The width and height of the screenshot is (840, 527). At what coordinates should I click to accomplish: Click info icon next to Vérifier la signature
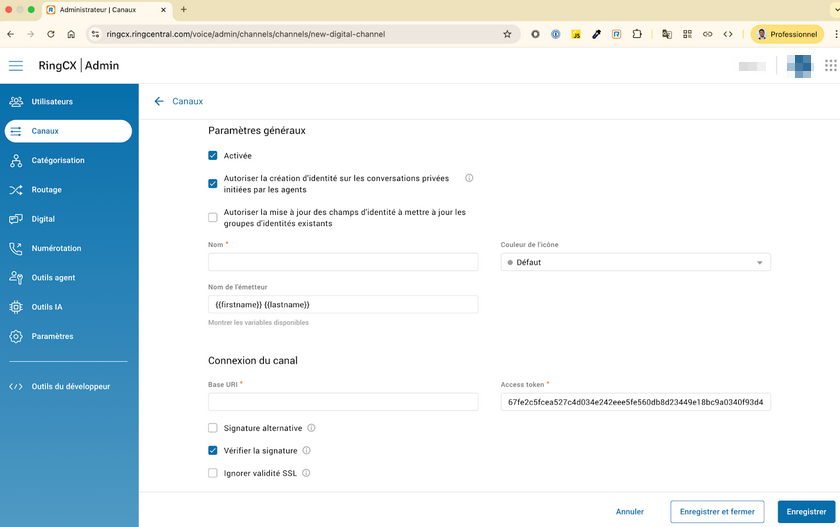click(307, 451)
